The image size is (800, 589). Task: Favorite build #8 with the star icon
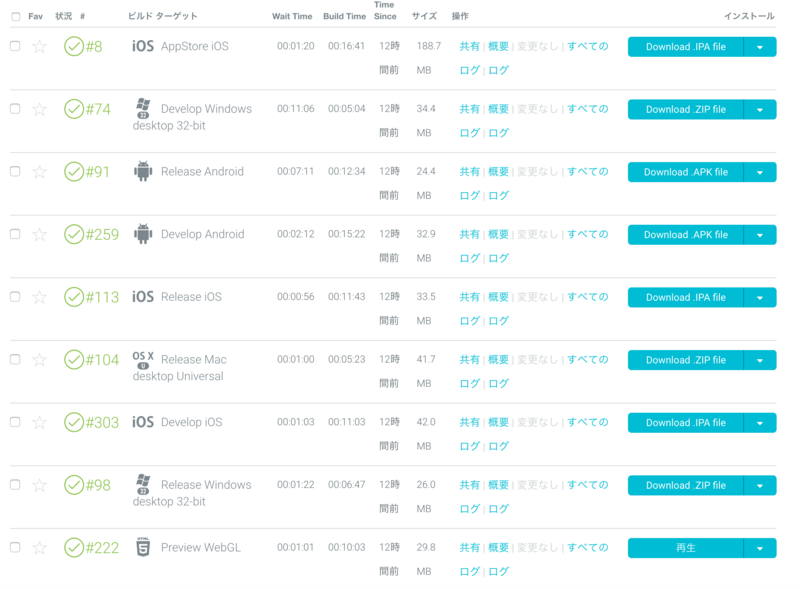pos(39,47)
